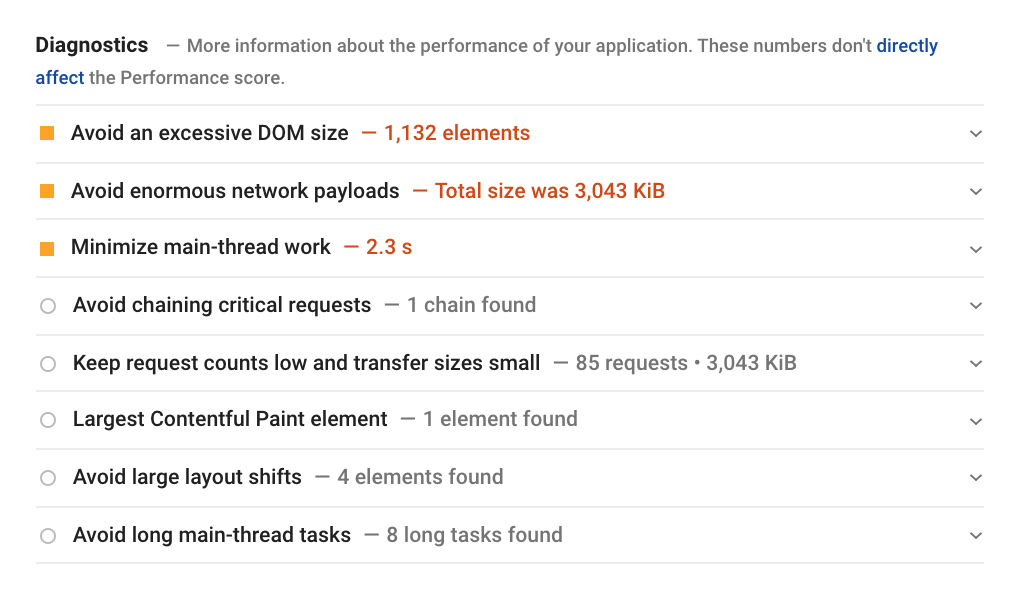Expand the excessive DOM size chevron
This screenshot has height=594, width=1032.
976,134
